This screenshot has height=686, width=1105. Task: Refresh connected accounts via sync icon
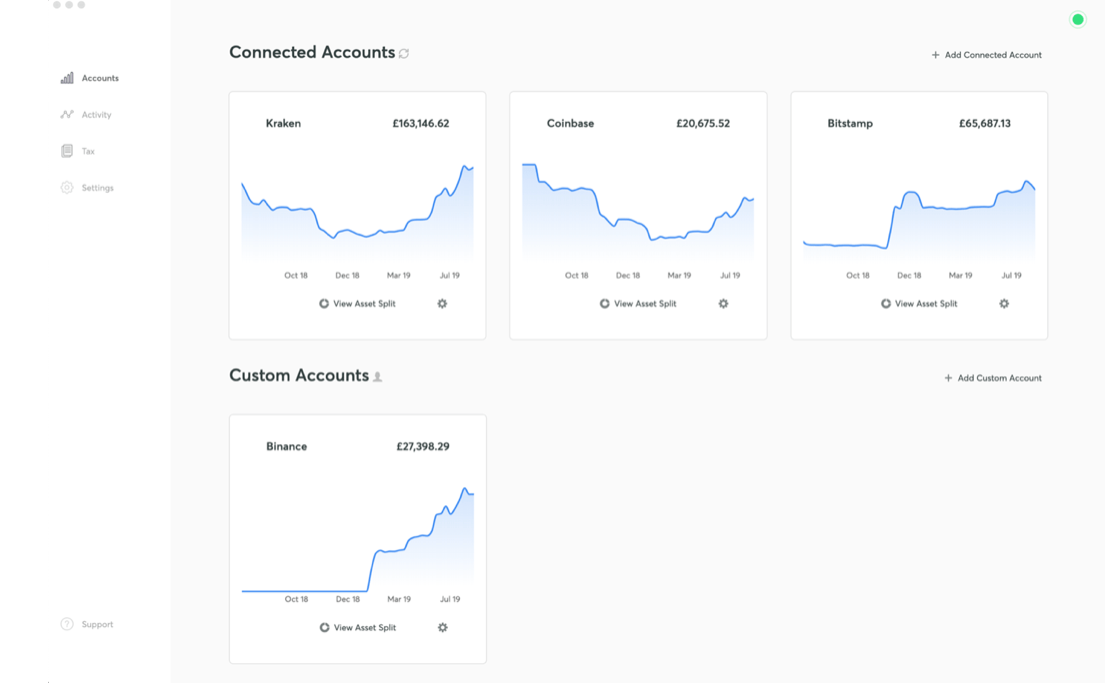(404, 54)
